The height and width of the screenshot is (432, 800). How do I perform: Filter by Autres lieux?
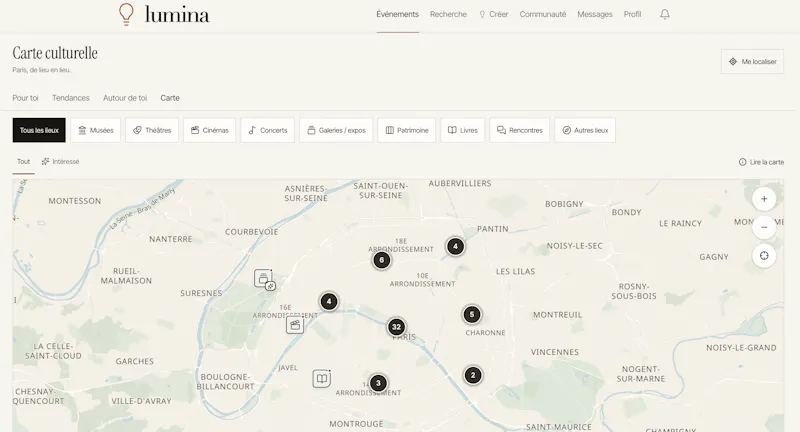point(585,130)
